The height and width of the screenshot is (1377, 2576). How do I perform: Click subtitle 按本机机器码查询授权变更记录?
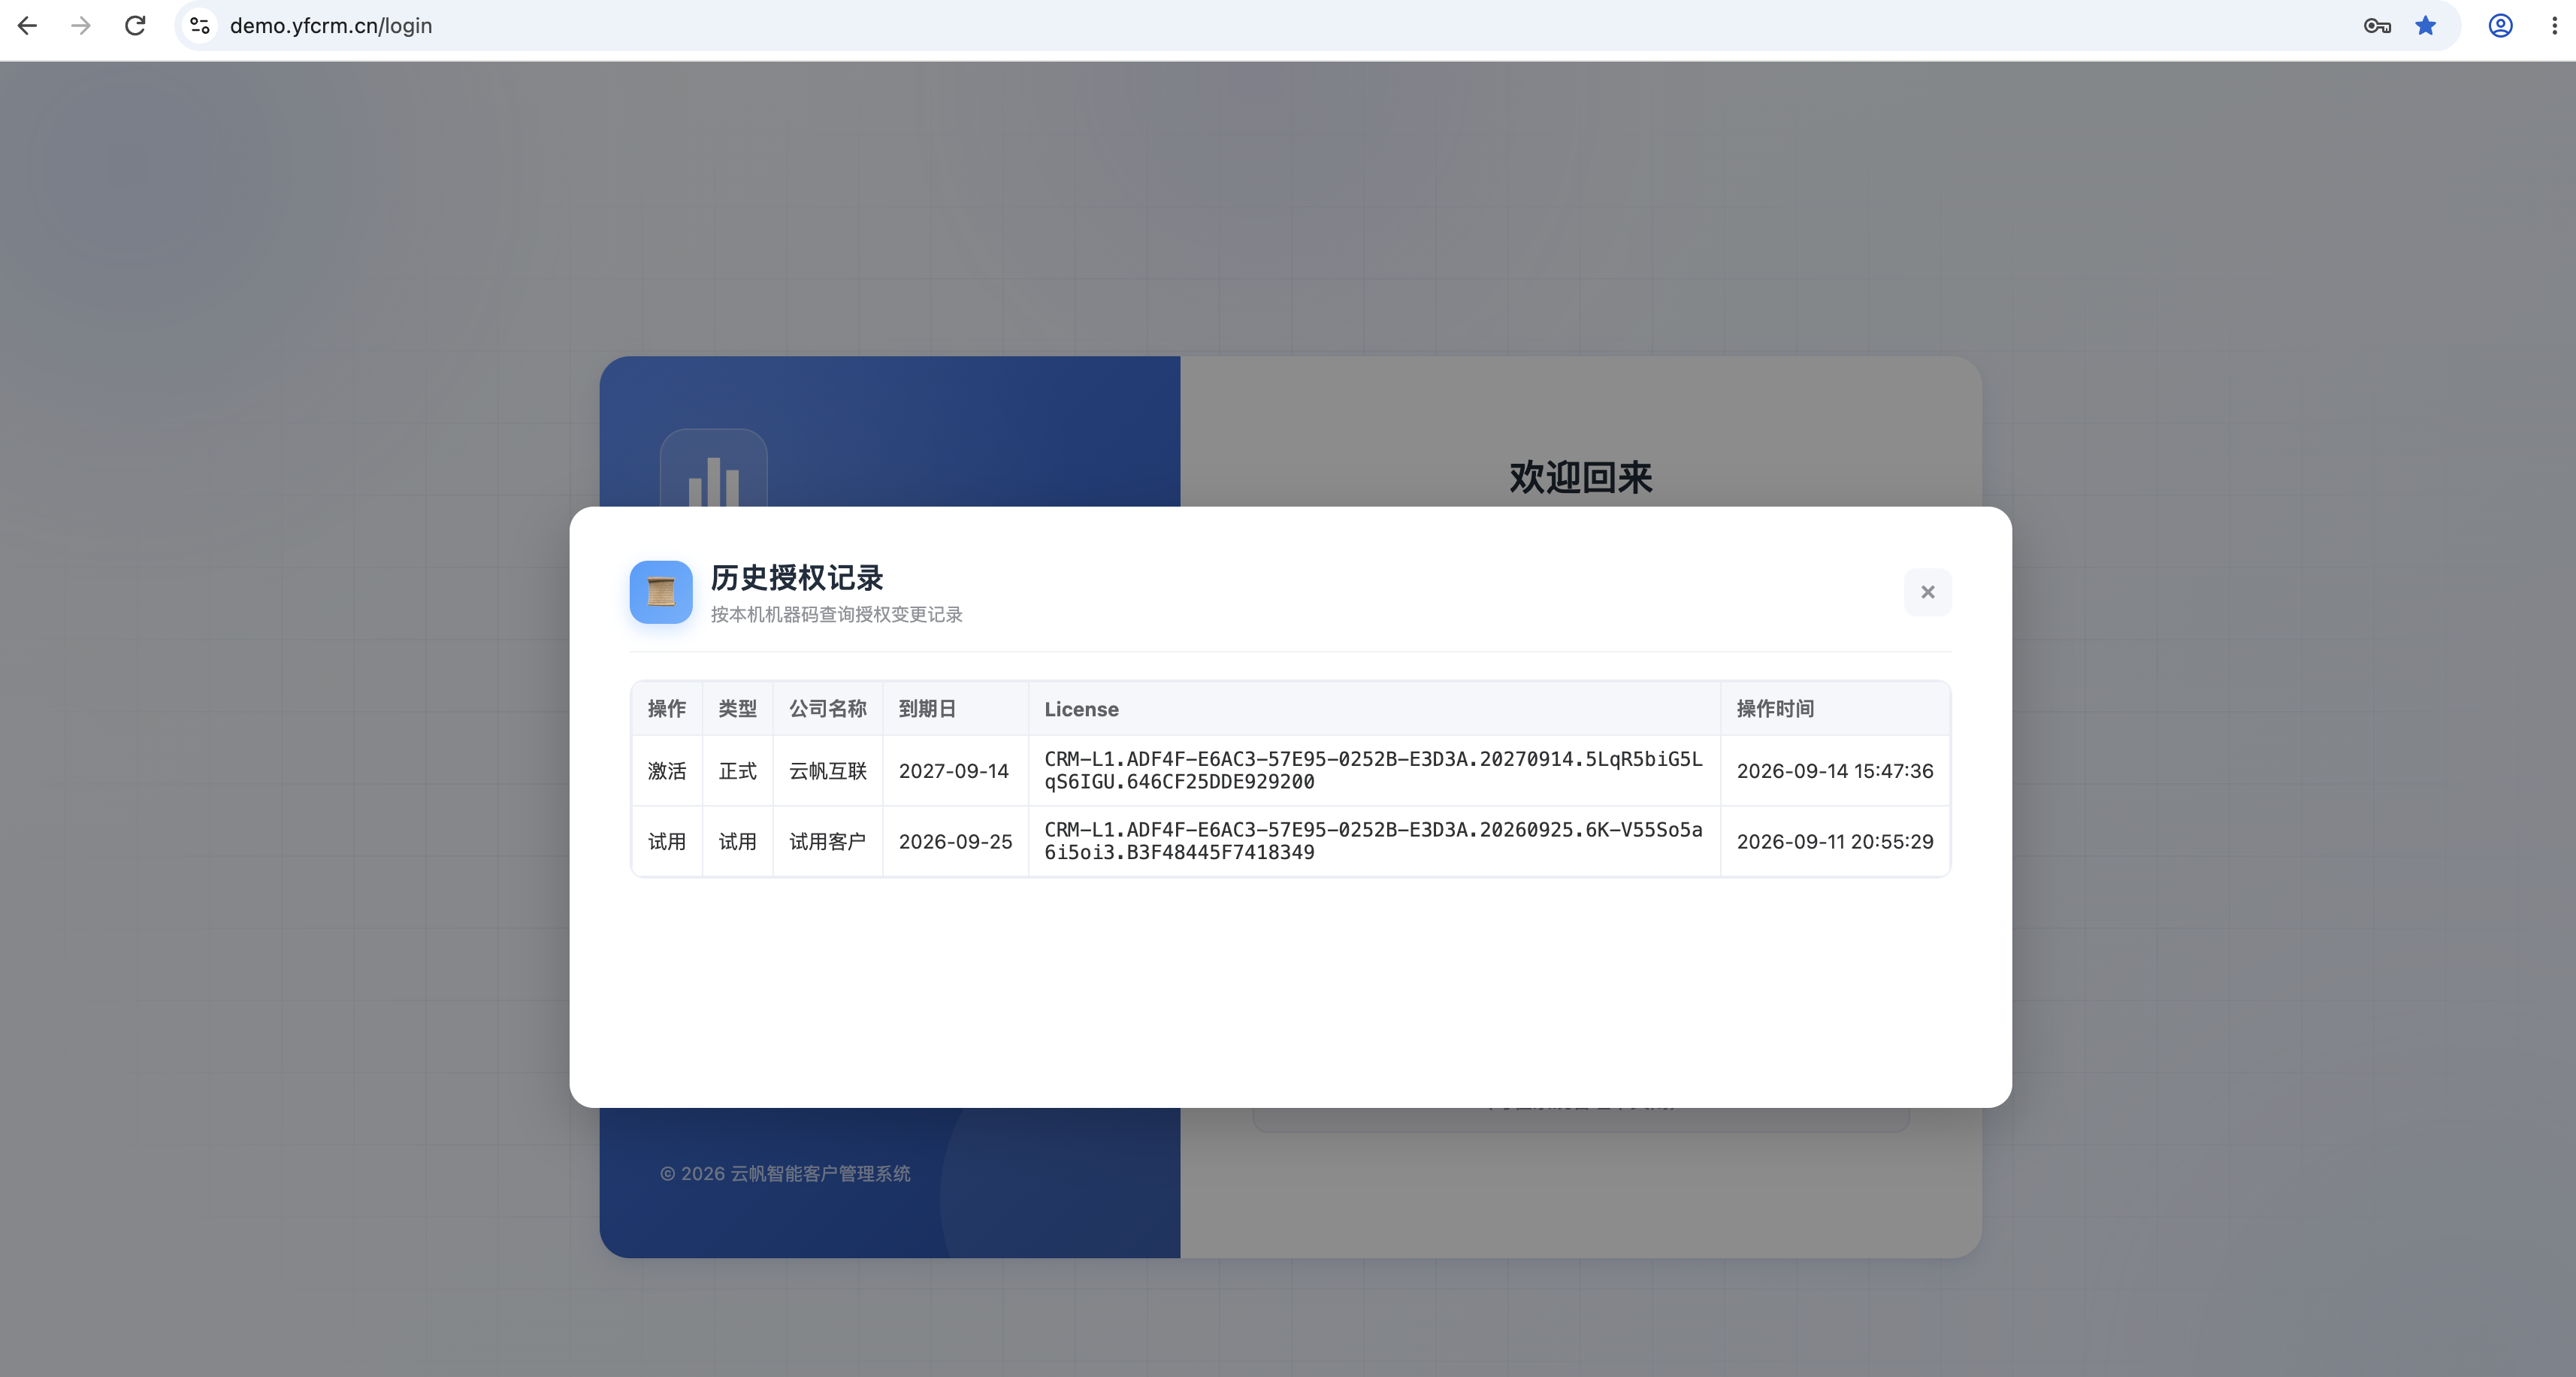[x=837, y=615]
